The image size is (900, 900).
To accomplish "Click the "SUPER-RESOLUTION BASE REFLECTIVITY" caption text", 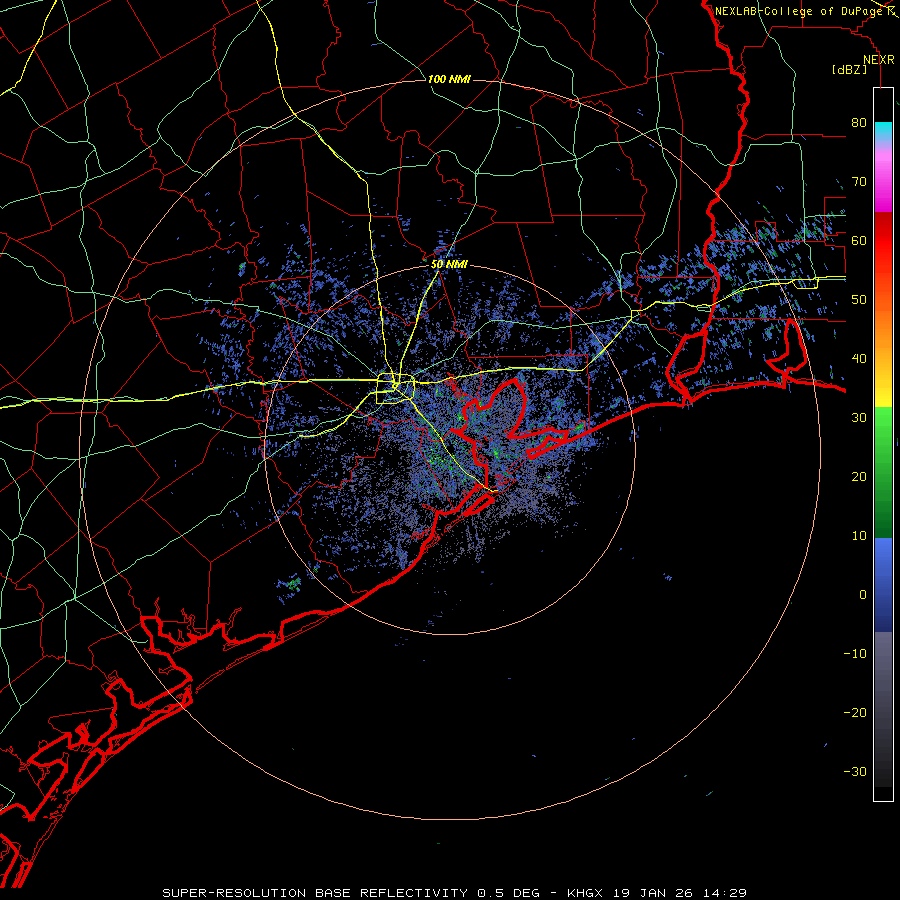I will 315,893.
